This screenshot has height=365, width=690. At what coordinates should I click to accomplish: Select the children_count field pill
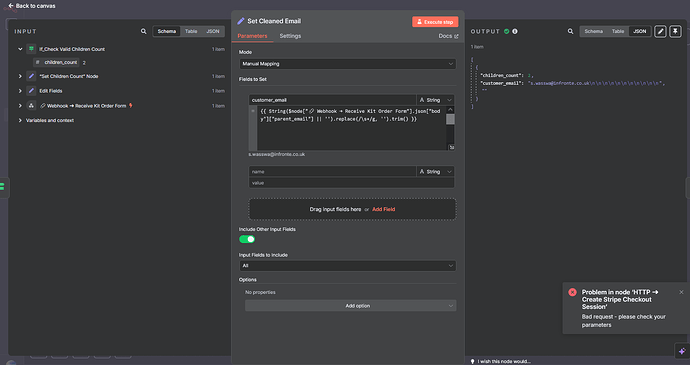(x=57, y=62)
